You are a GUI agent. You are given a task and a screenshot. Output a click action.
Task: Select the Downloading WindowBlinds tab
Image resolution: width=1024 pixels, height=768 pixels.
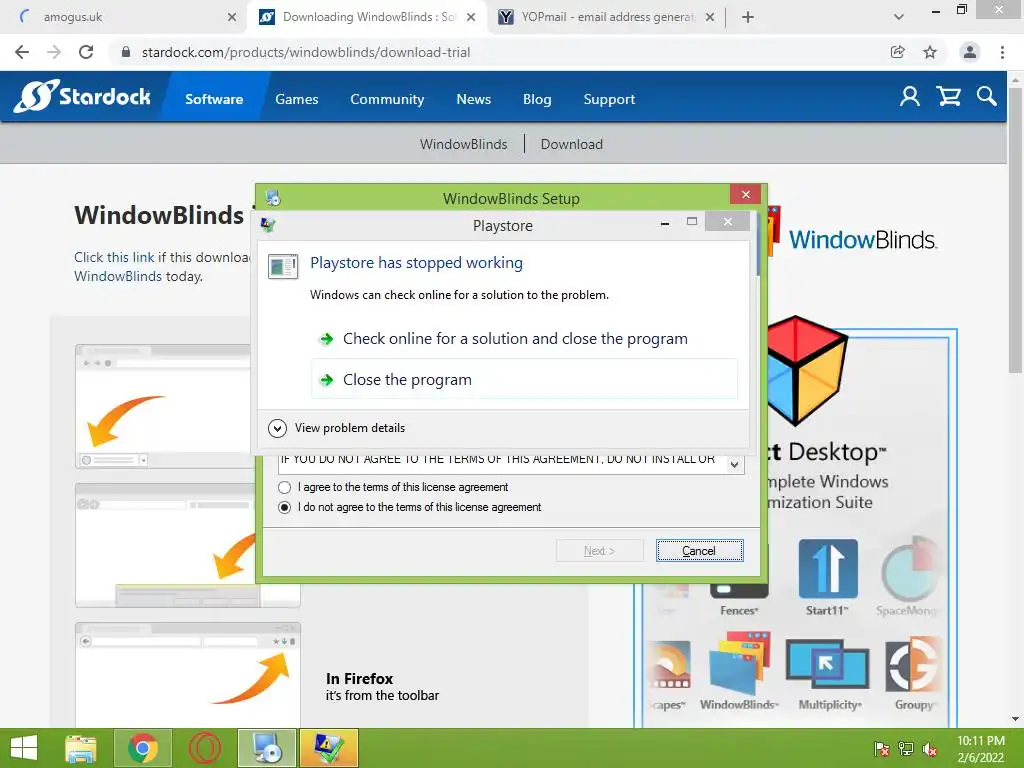click(366, 17)
